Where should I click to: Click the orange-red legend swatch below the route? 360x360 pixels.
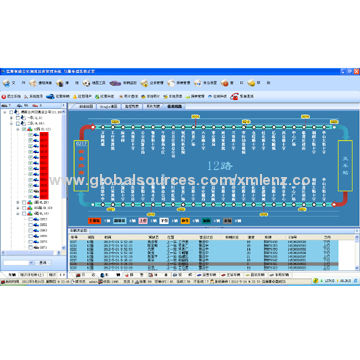click(94, 221)
